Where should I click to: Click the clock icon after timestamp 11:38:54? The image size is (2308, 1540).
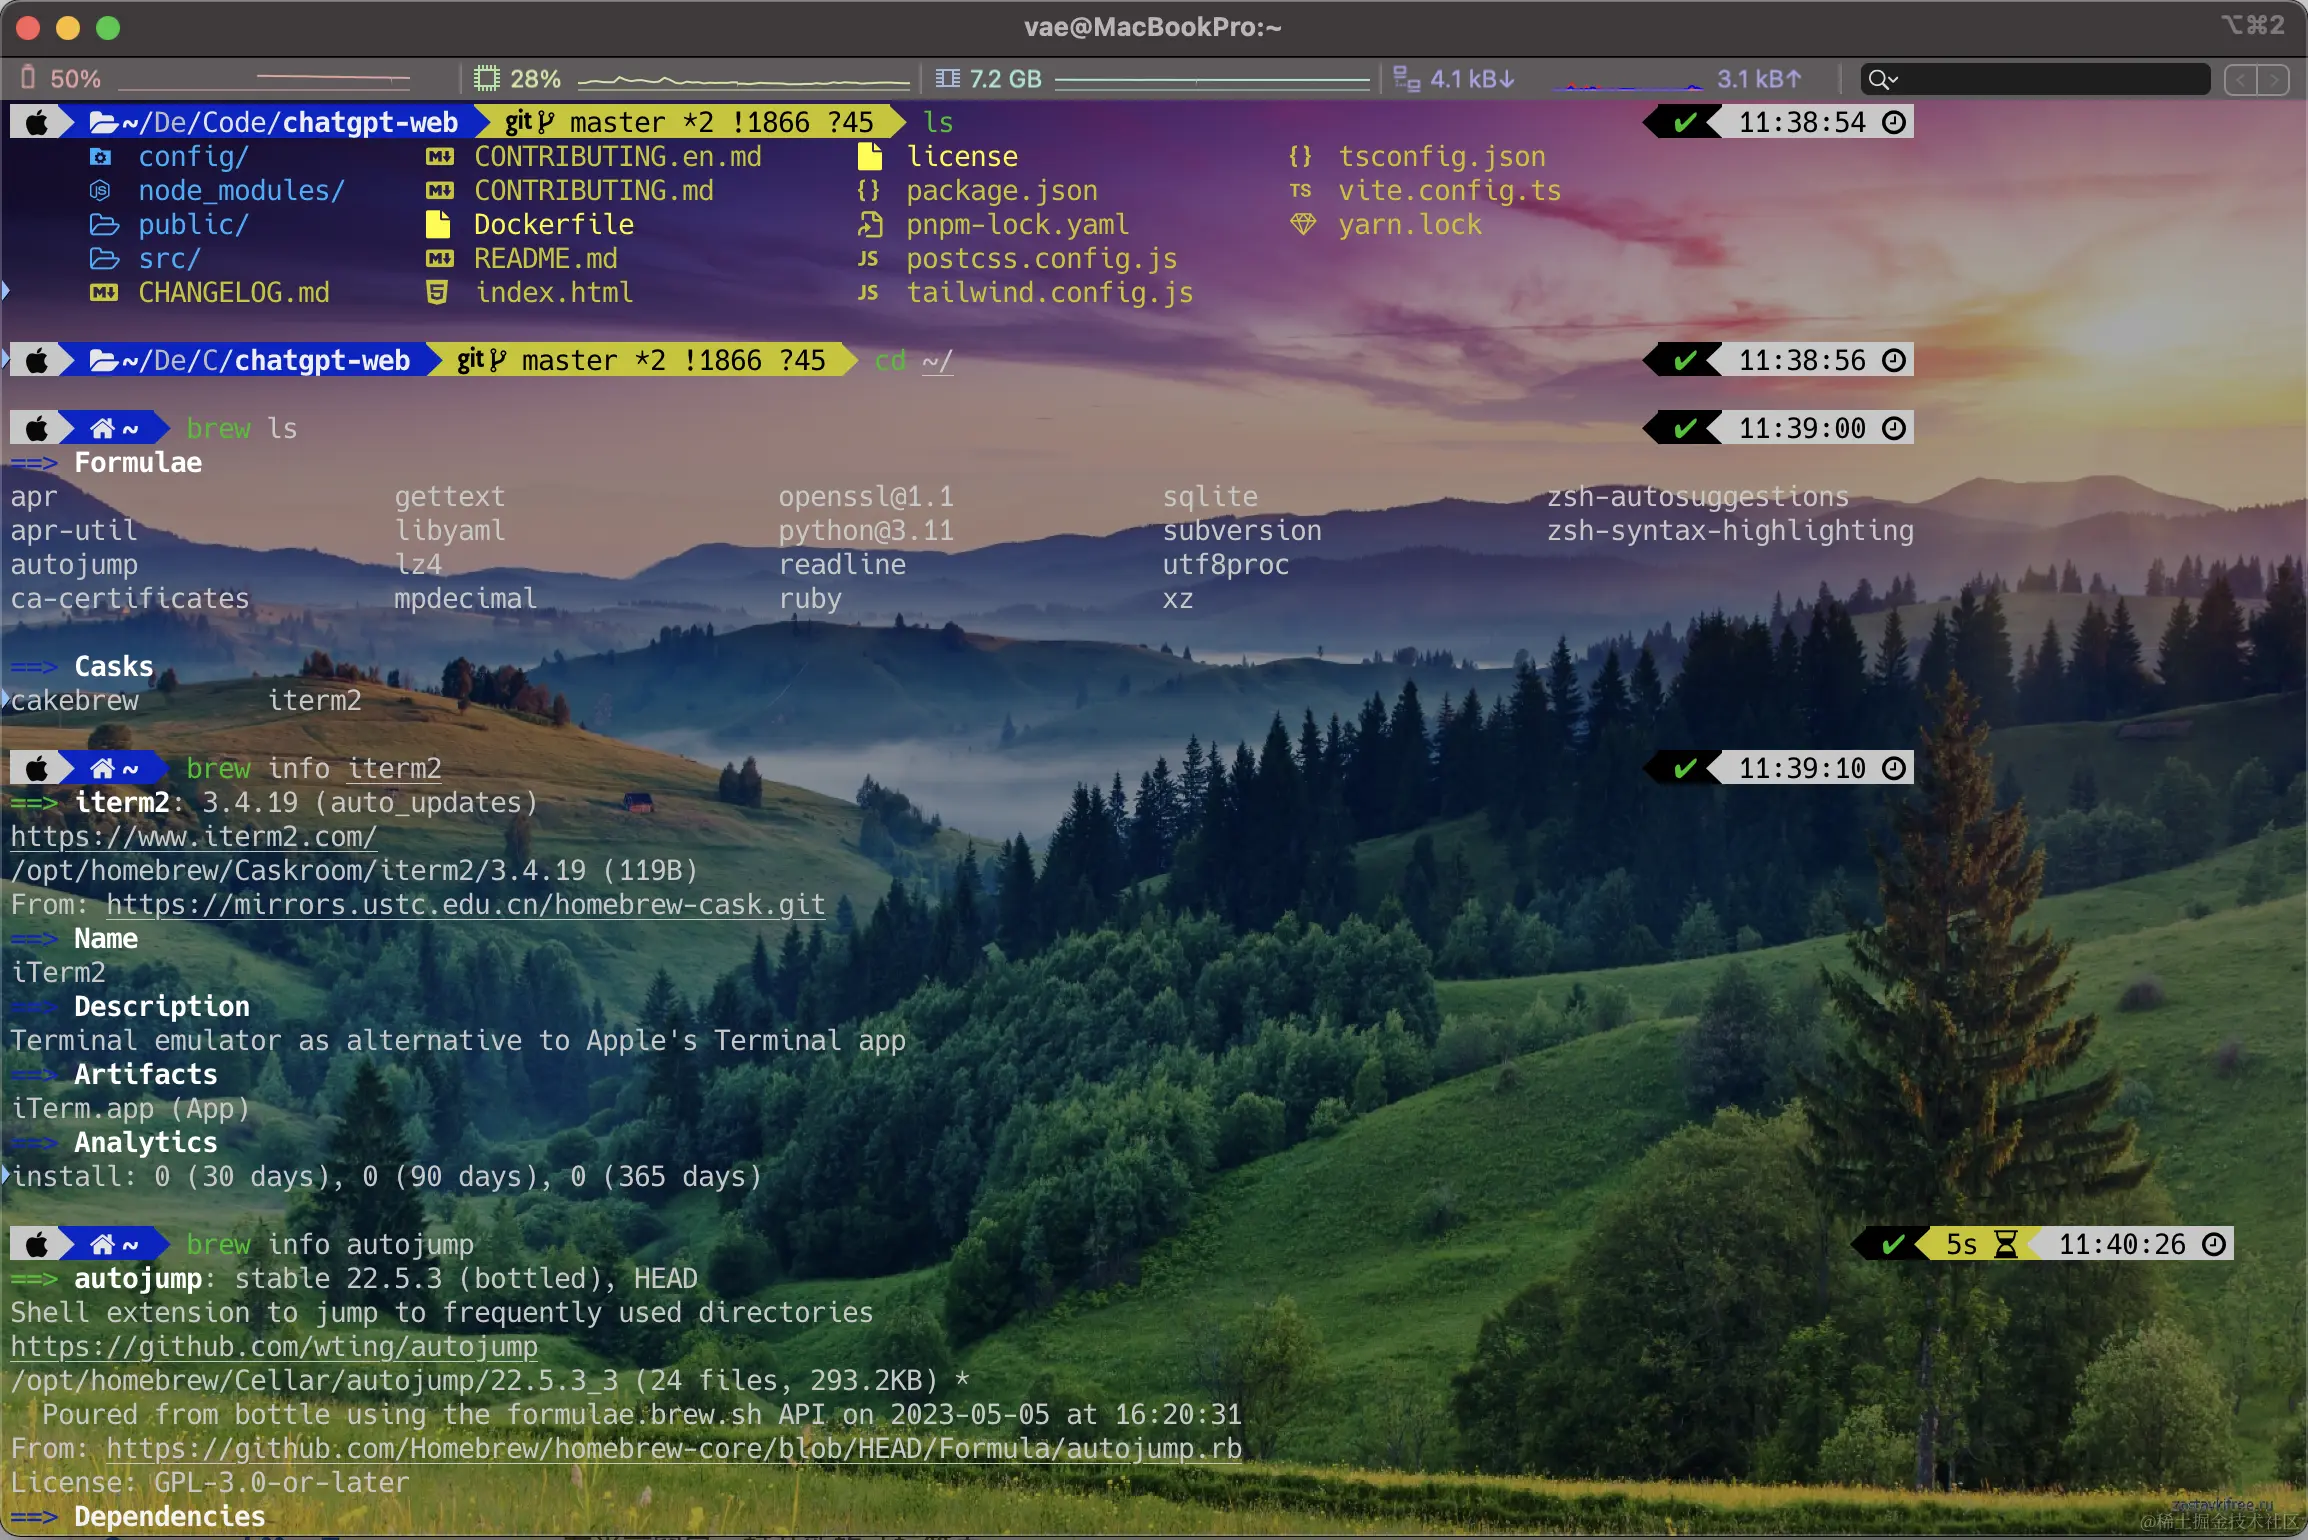tap(1895, 121)
